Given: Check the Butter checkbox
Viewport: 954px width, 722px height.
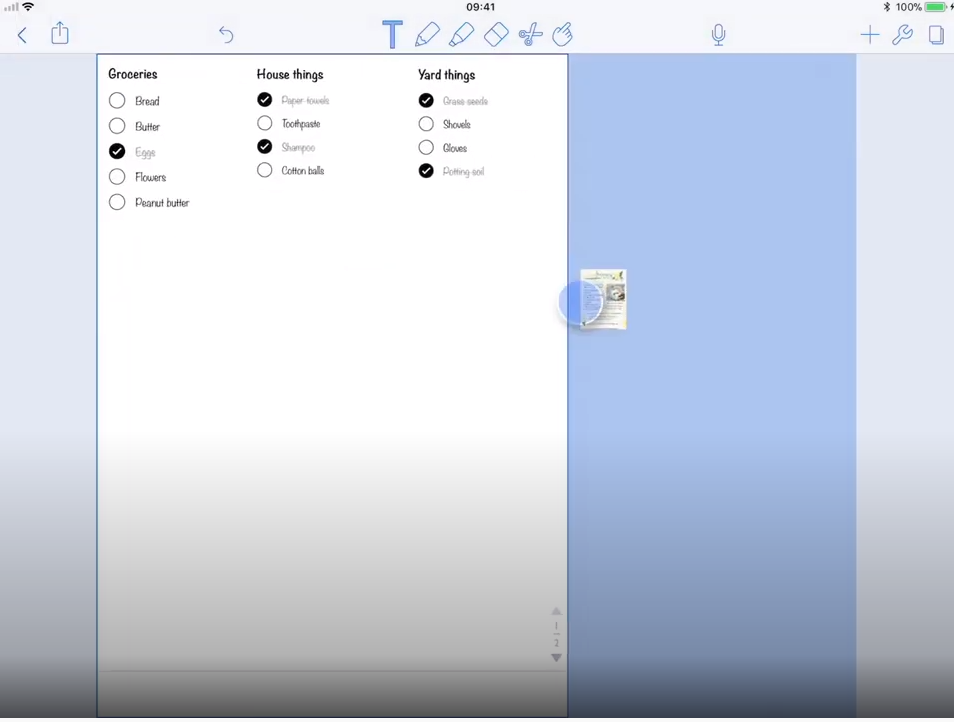Looking at the screenshot, I should (117, 126).
